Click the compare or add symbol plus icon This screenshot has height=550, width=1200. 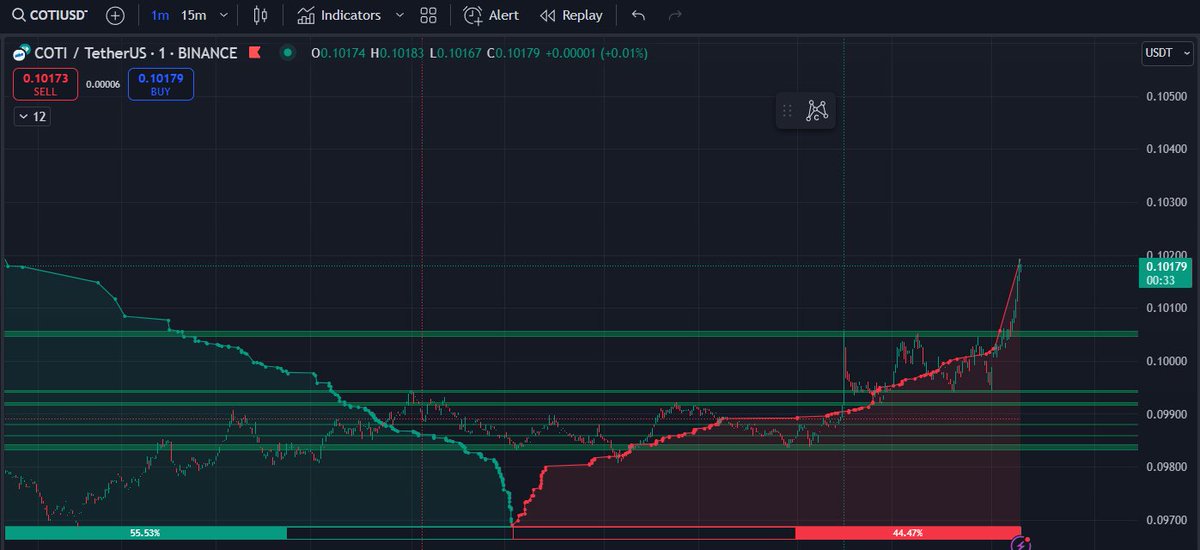tap(116, 15)
